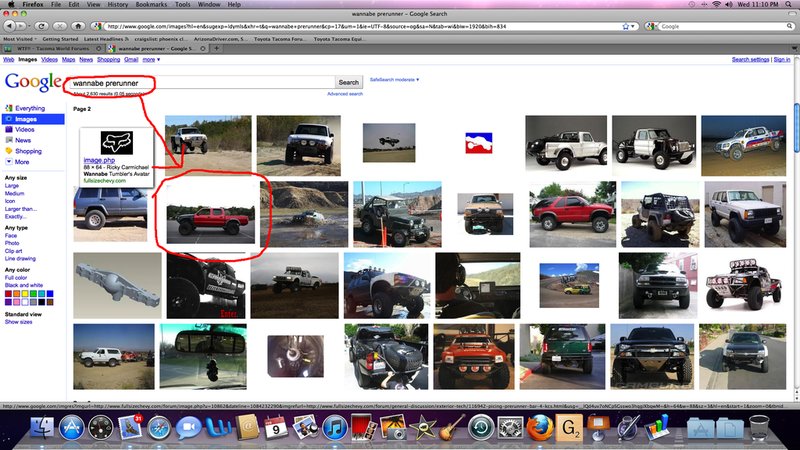800x450 pixels.
Task: Click the 'wannabe prerunner' search input field
Action: point(202,82)
